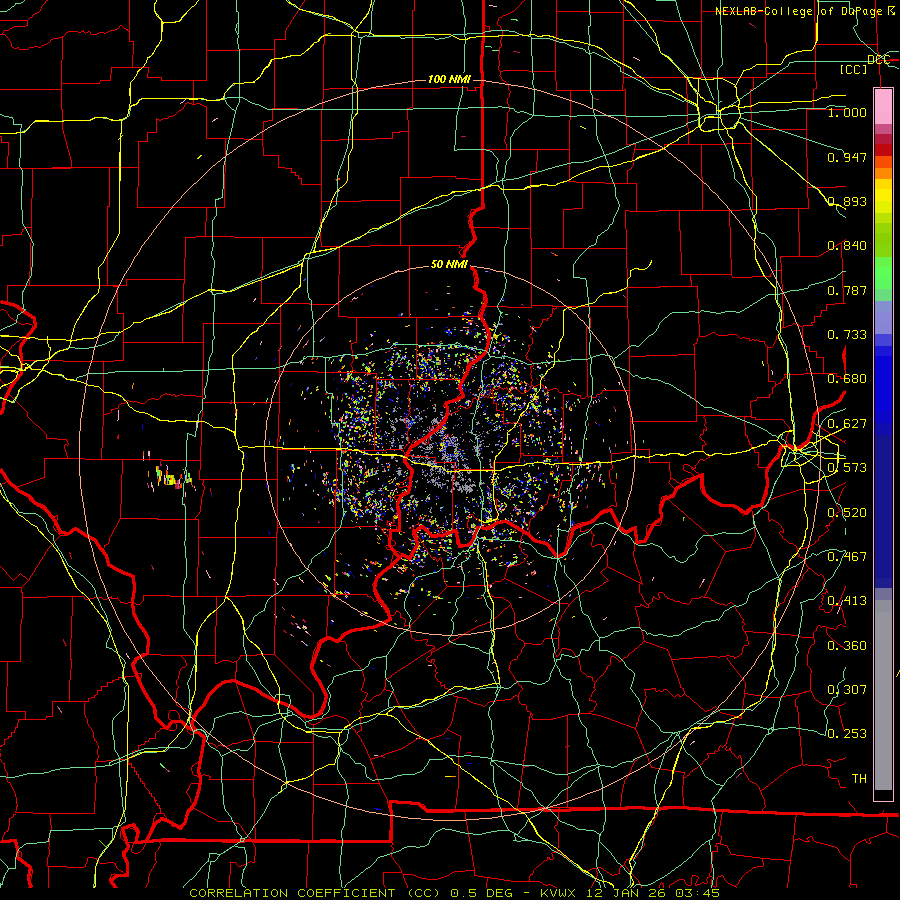900x900 pixels.
Task: Click the 0.520 legend value
Action: click(847, 513)
